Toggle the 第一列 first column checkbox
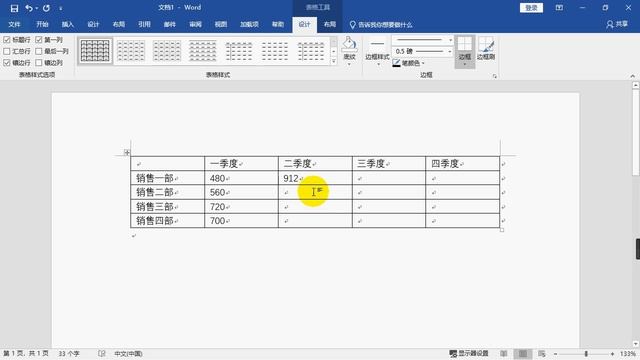Viewport: 640px width, 360px height. [x=39, y=40]
